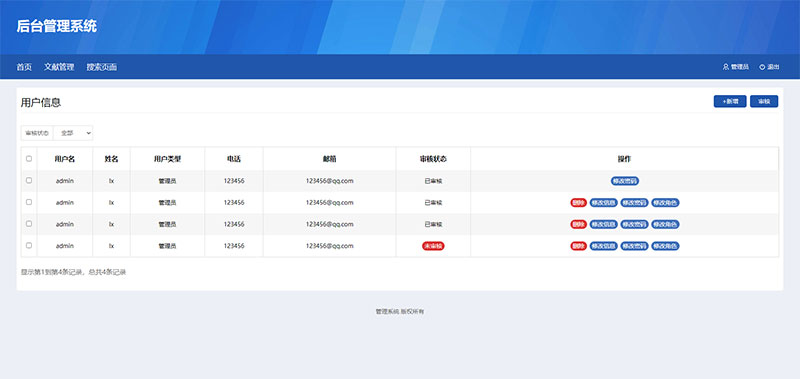The width and height of the screenshot is (800, 379).
Task: Click the 用户名 column header
Action: point(65,159)
